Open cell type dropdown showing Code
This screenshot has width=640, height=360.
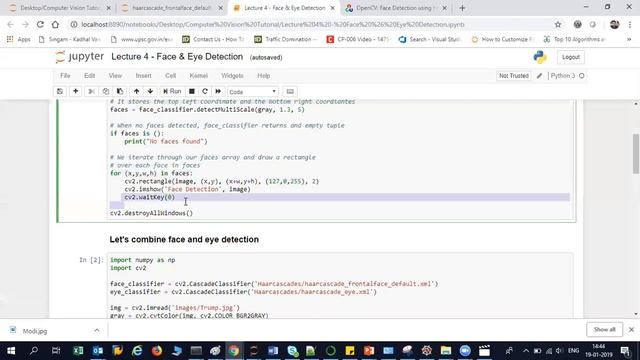tap(253, 92)
